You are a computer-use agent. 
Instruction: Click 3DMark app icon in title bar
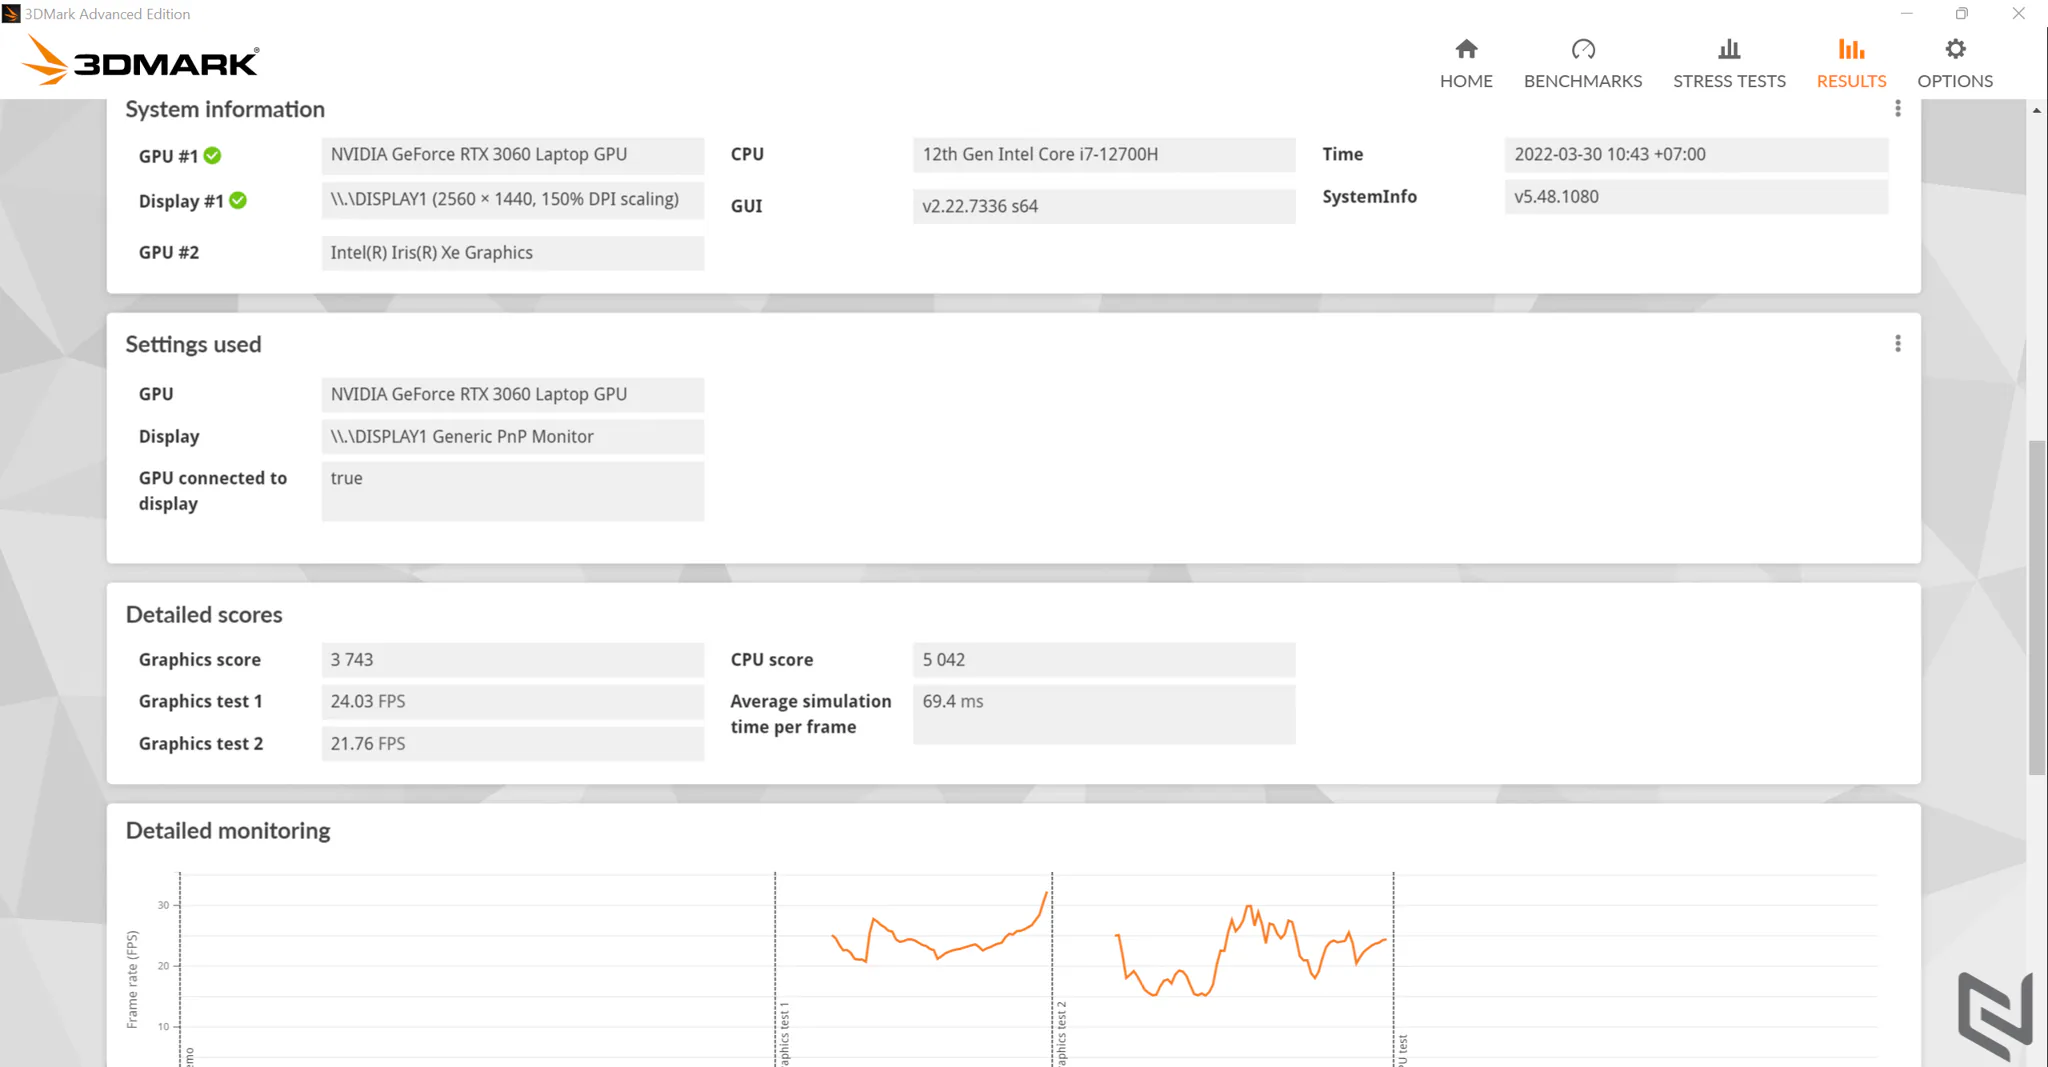11,14
